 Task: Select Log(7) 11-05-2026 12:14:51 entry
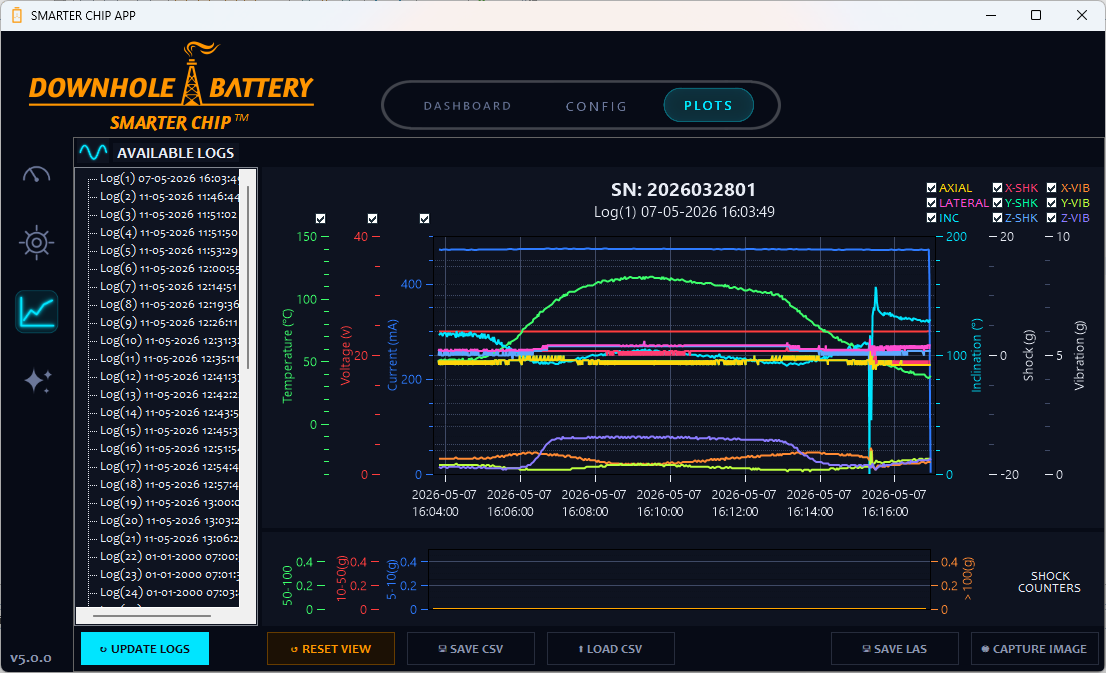[169, 286]
